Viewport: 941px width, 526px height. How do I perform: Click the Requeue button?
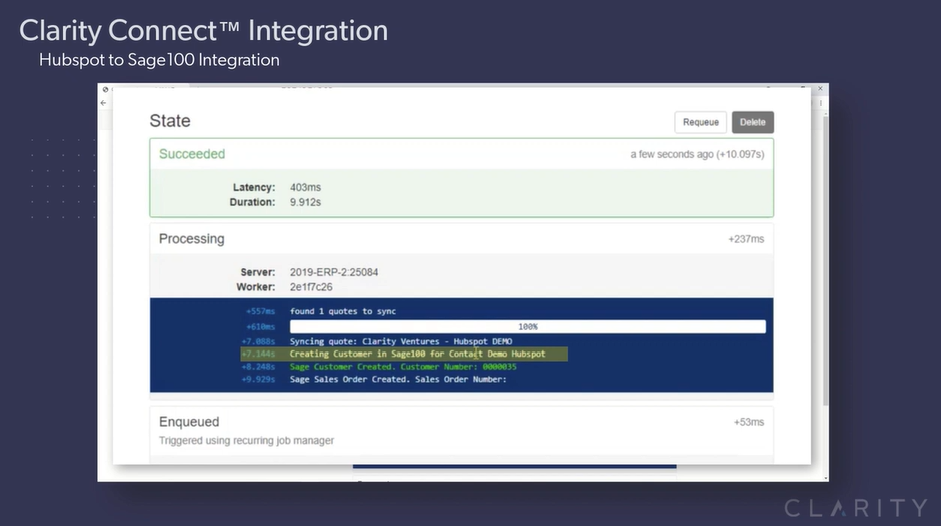pyautogui.click(x=700, y=122)
